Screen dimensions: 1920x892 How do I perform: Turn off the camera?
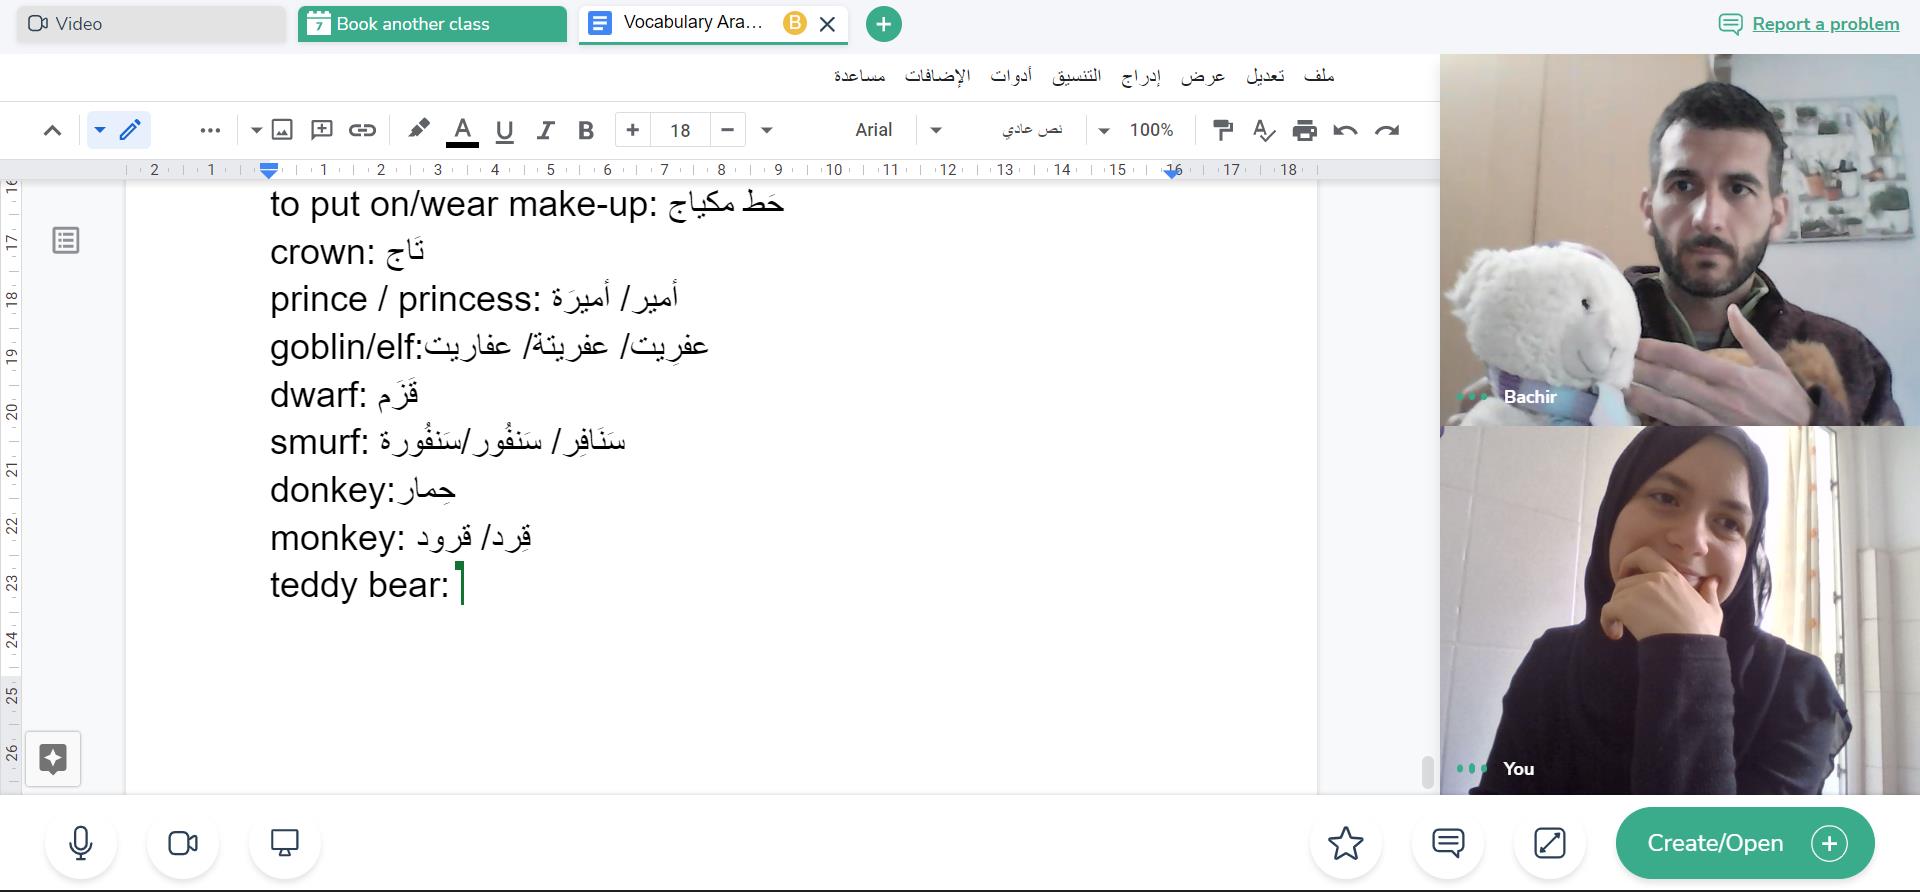(x=183, y=843)
